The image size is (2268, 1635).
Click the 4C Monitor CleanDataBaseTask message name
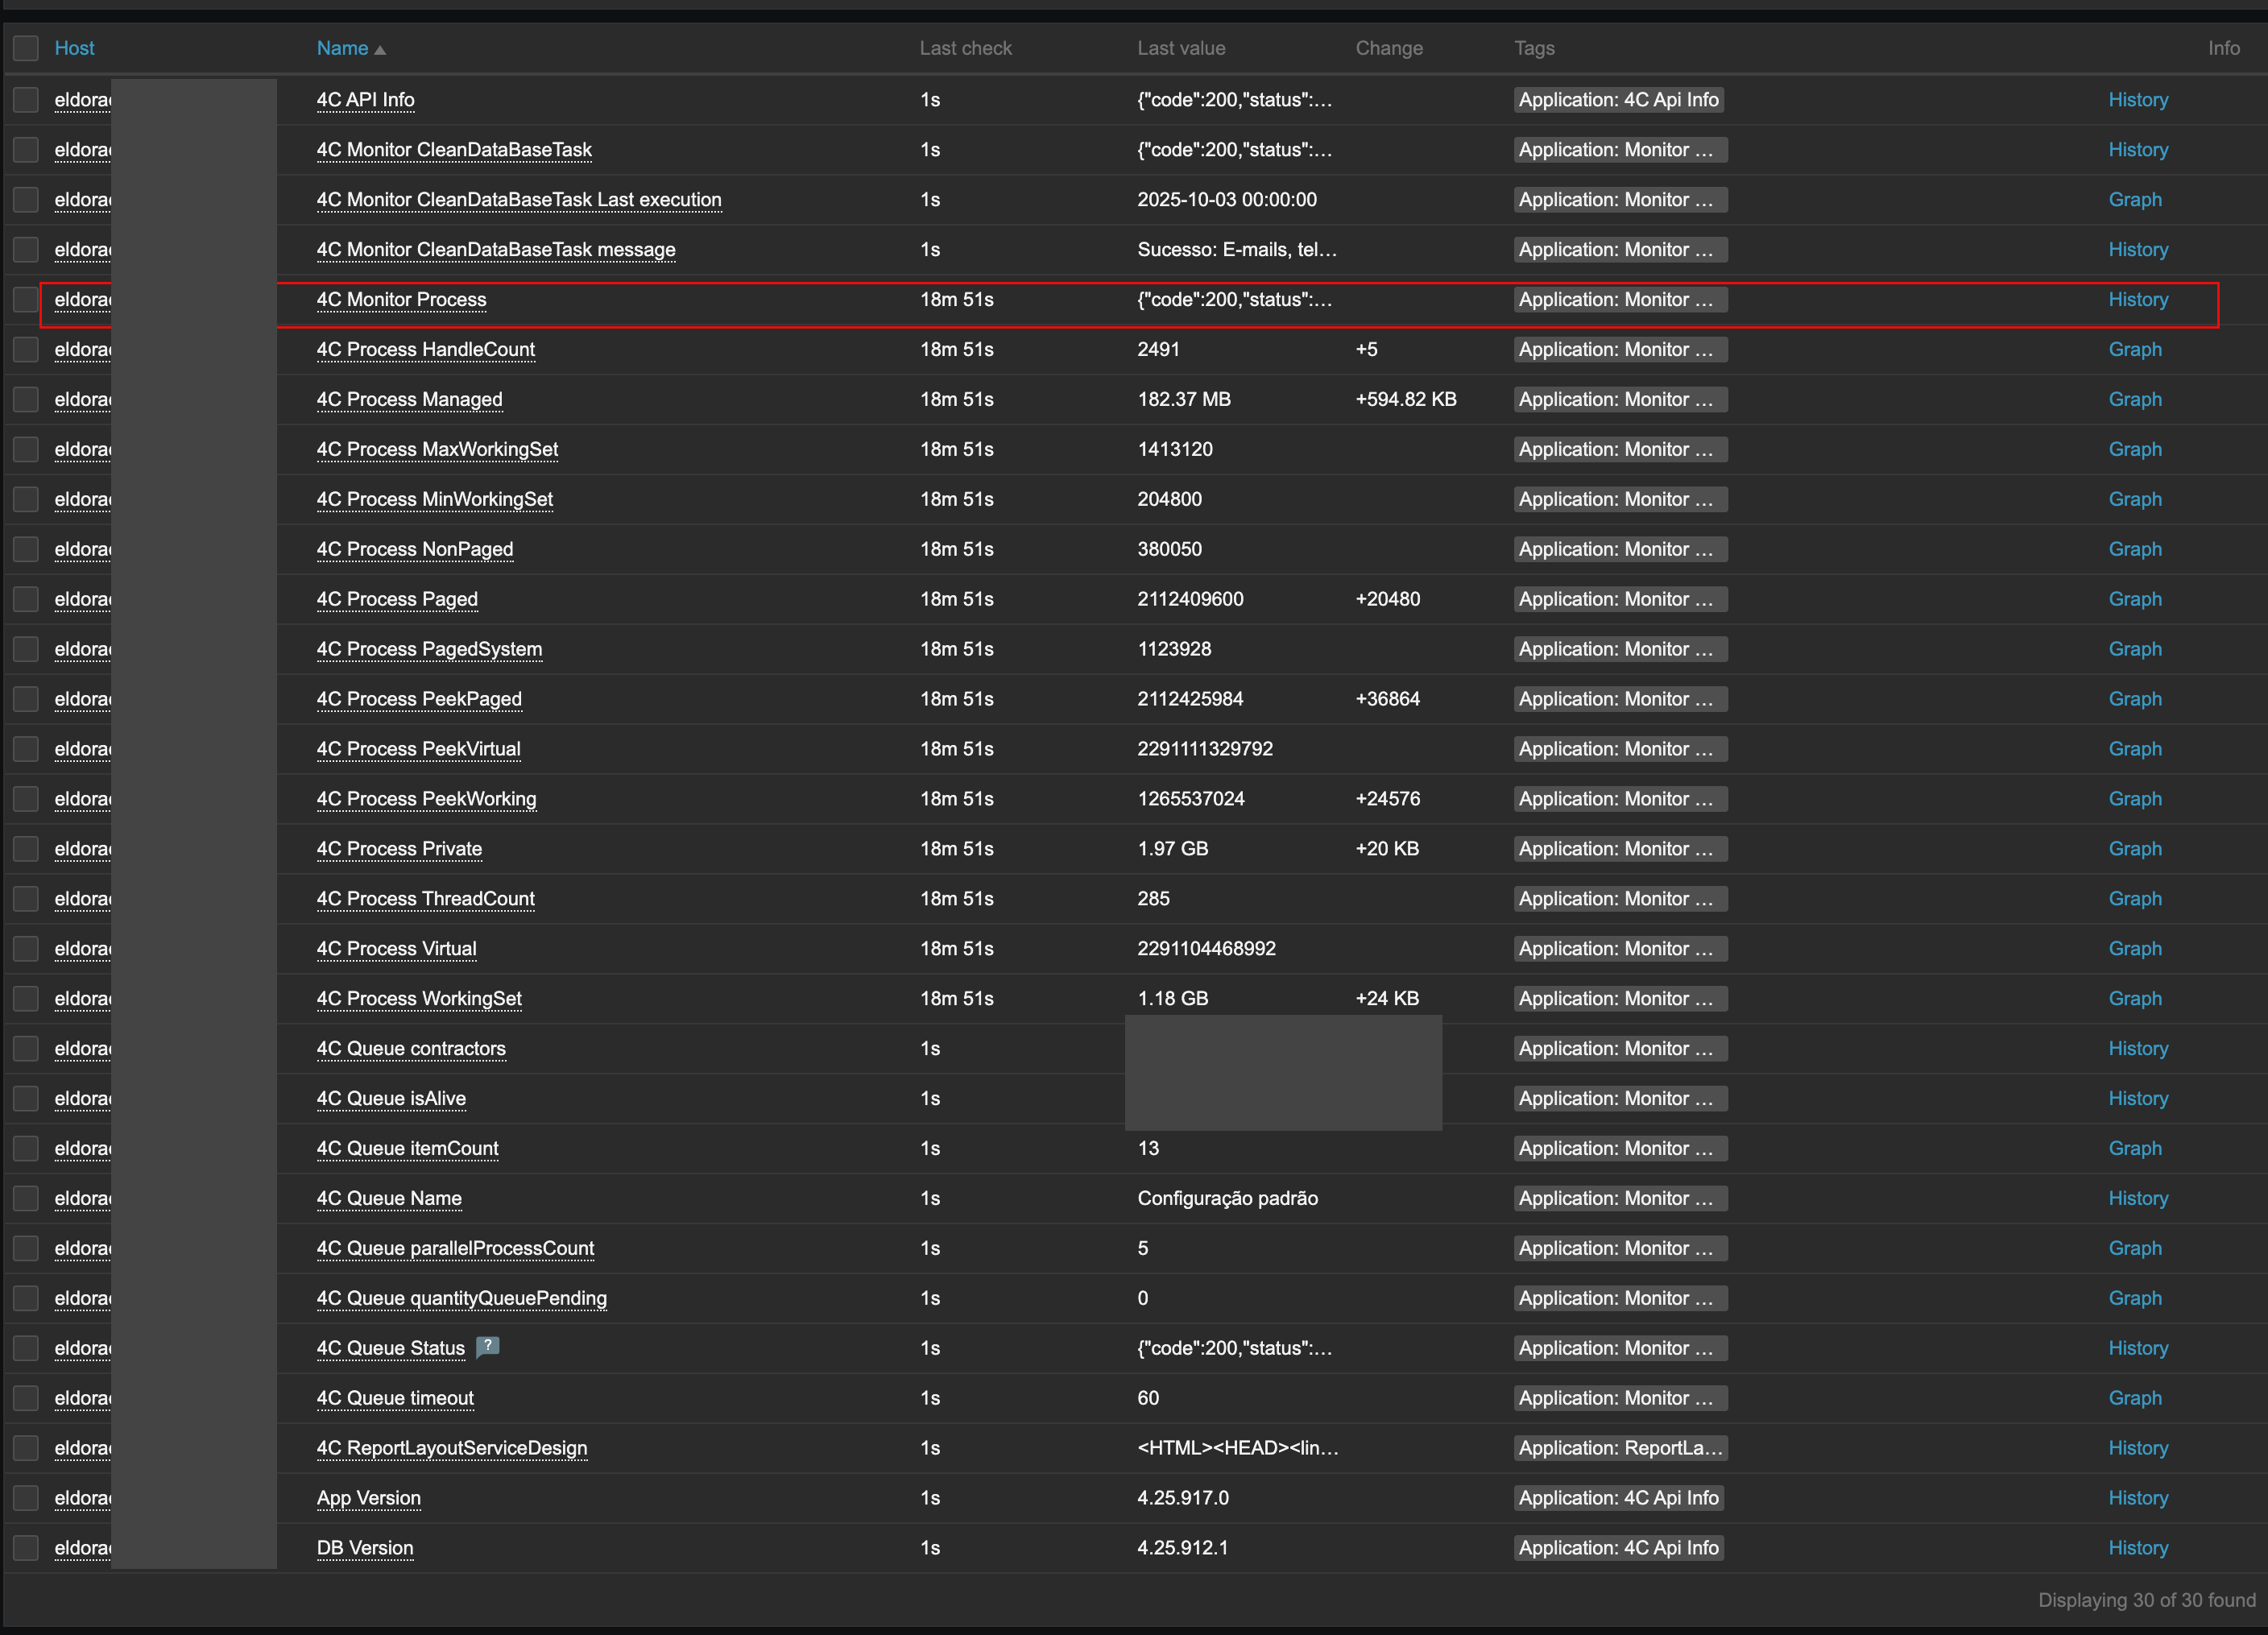pos(495,249)
